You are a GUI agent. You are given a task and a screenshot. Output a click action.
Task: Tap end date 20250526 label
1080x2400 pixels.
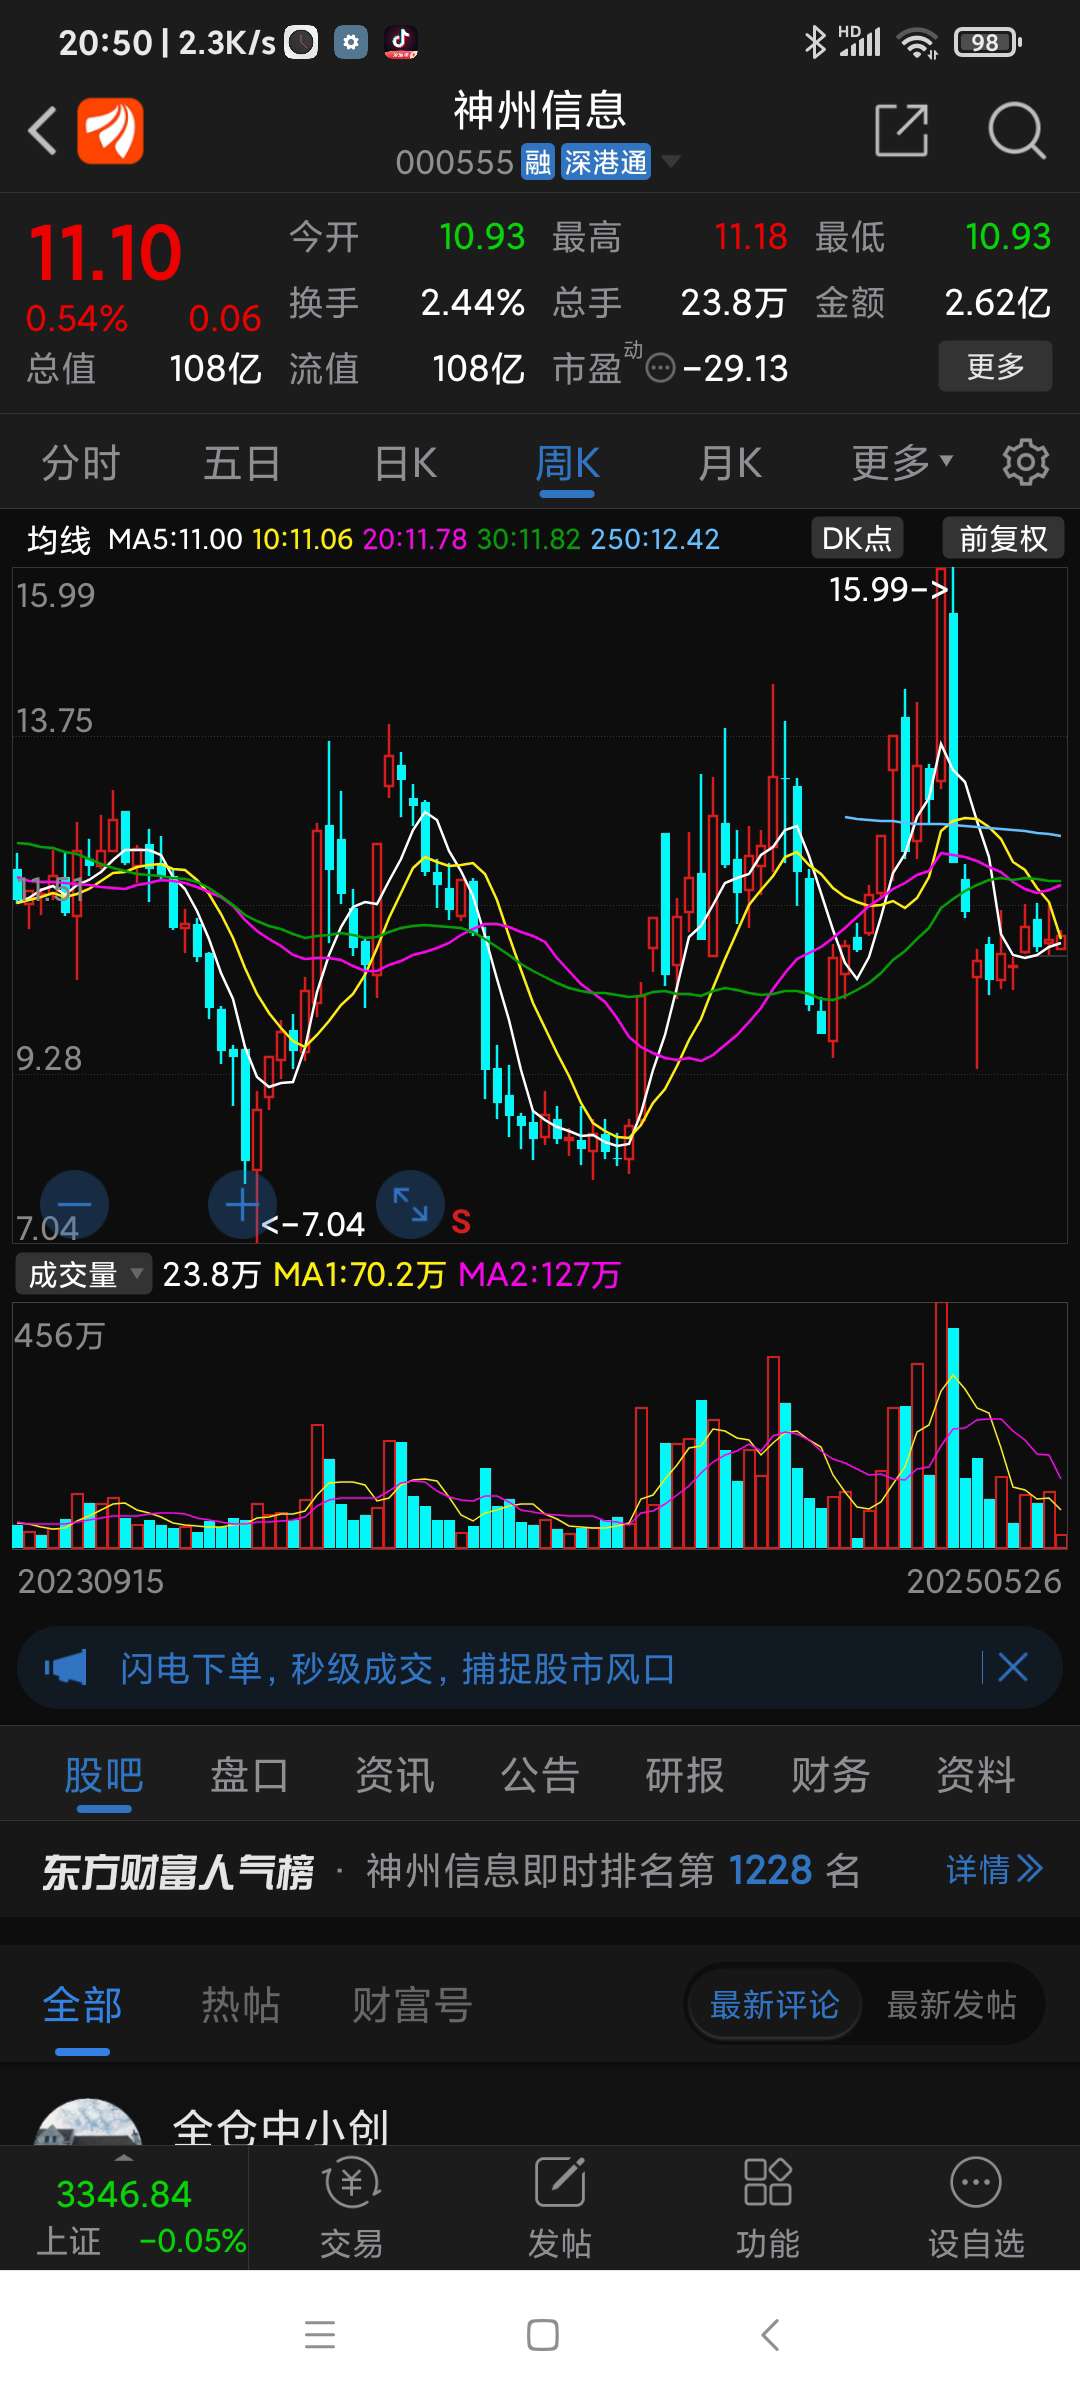(x=983, y=1581)
